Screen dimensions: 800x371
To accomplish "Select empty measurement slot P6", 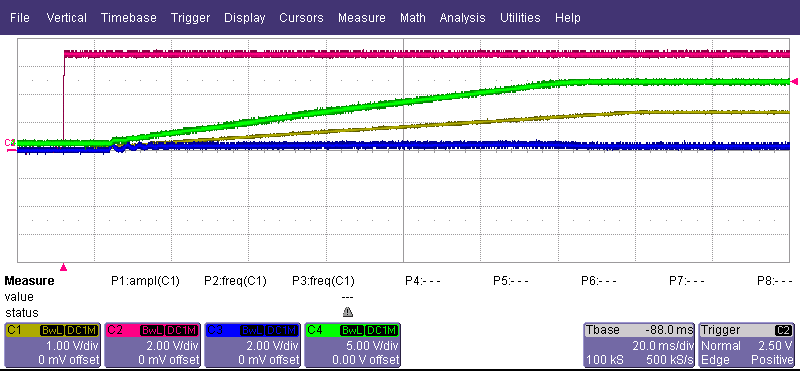I will point(599,281).
